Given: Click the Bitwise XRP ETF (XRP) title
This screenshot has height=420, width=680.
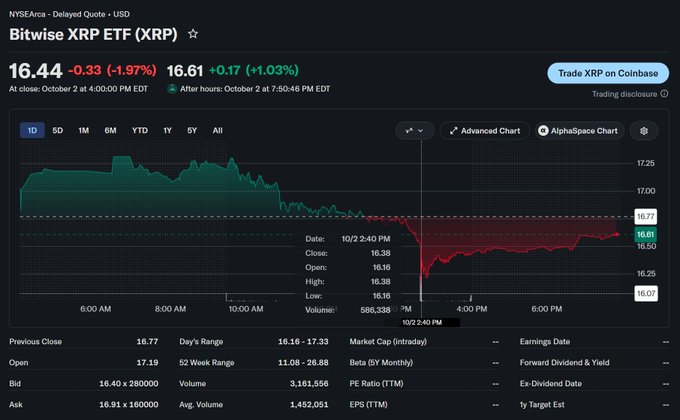Looking at the screenshot, I should point(93,34).
